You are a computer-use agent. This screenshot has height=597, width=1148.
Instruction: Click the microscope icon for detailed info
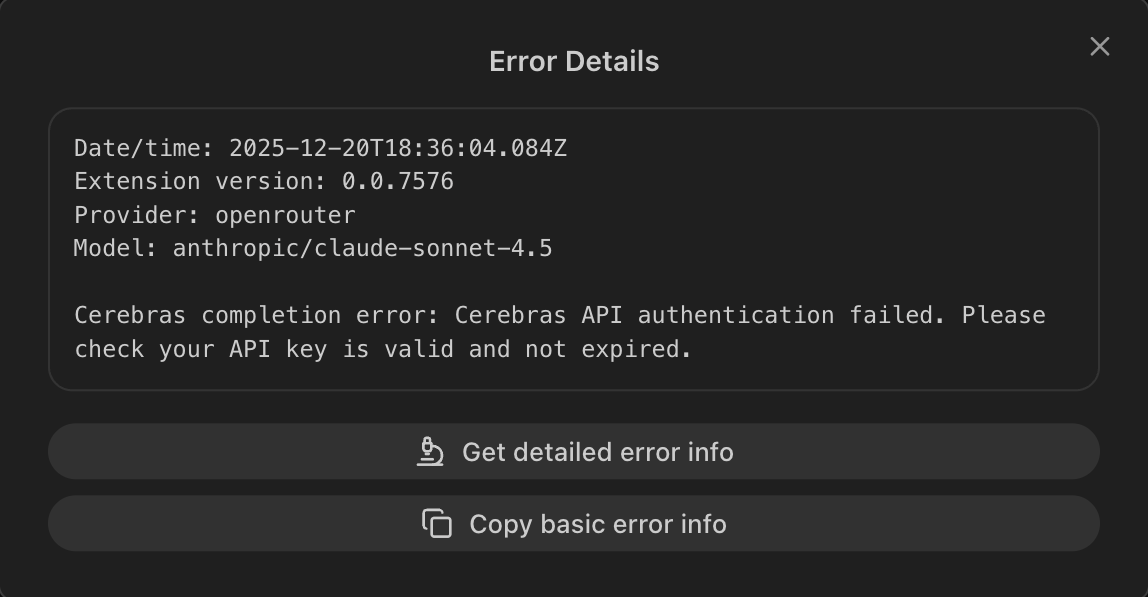pyautogui.click(x=430, y=452)
